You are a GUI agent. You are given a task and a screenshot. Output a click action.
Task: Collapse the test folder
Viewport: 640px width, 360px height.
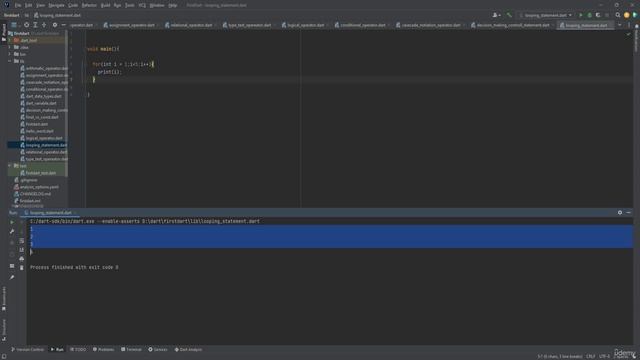click(10, 166)
